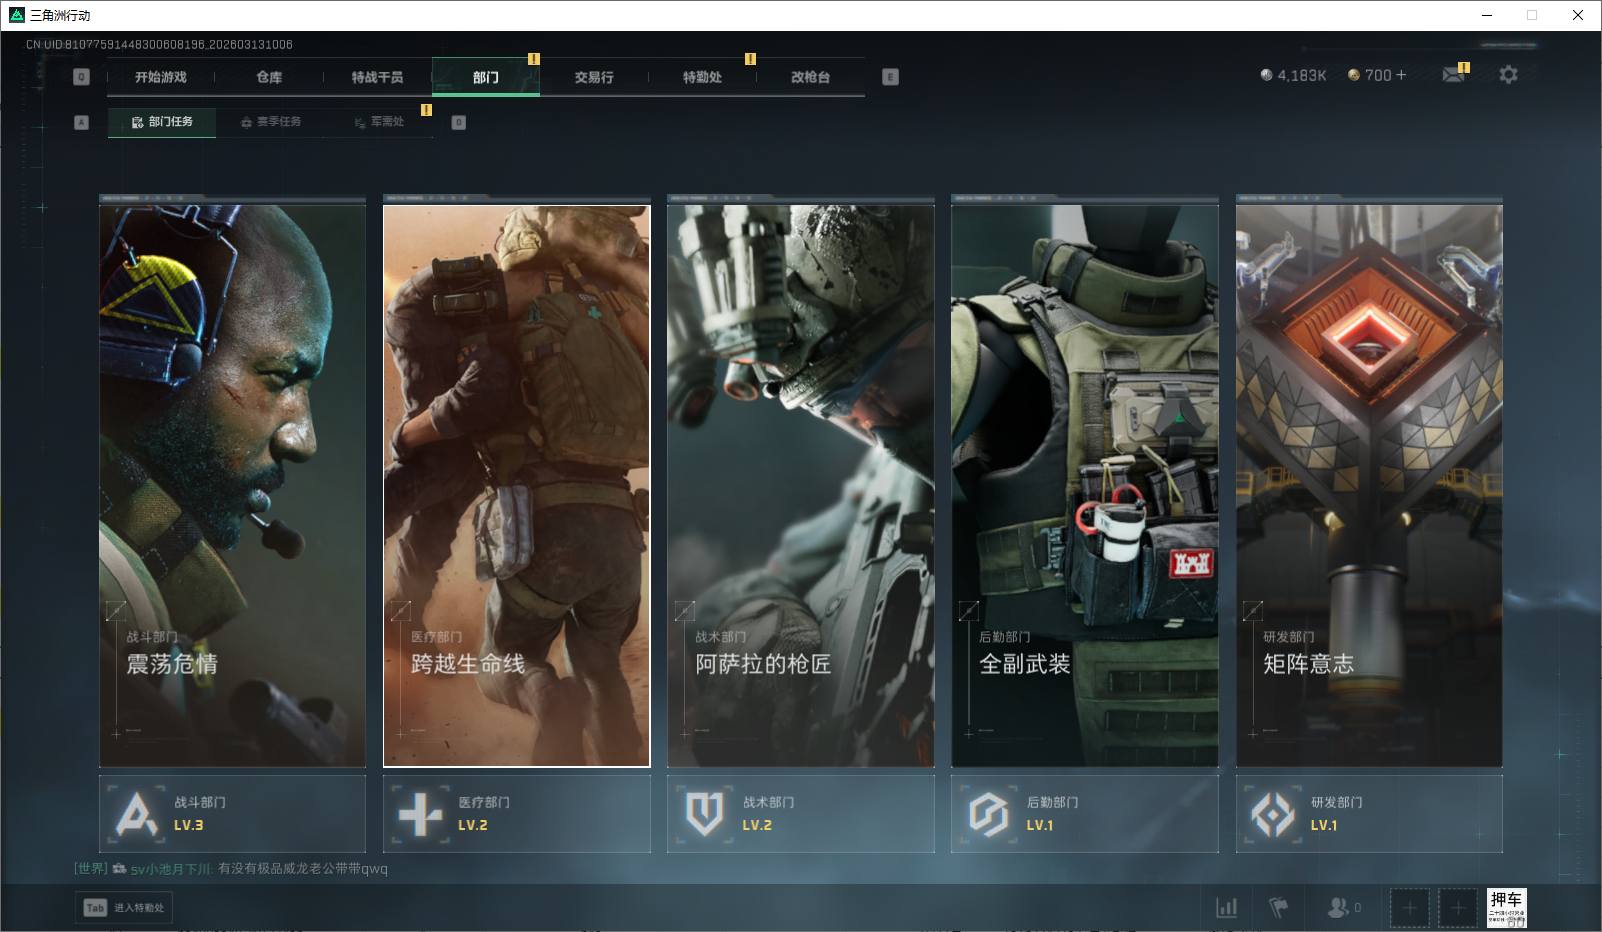
Task: Switch to the 赛季任务 sub-tab
Action: click(270, 122)
